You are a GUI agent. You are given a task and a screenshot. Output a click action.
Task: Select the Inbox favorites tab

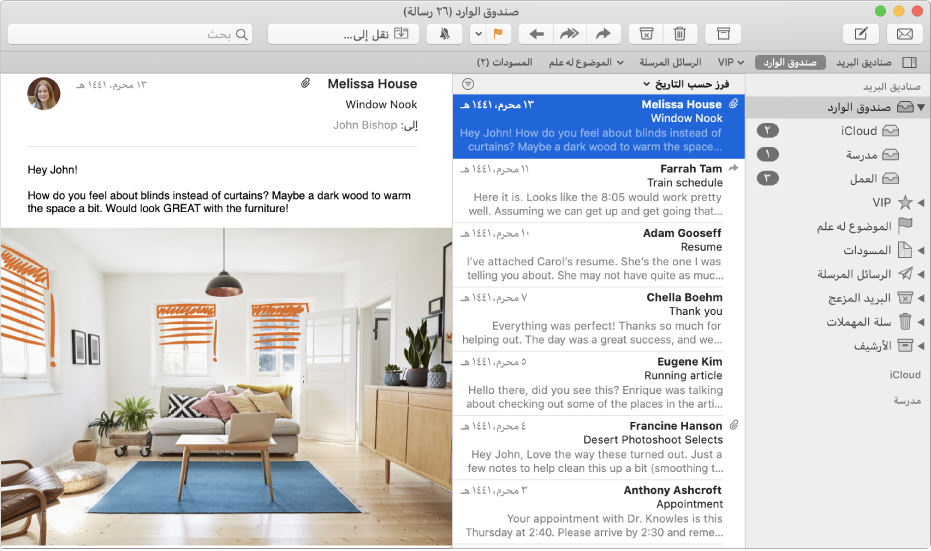[790, 62]
